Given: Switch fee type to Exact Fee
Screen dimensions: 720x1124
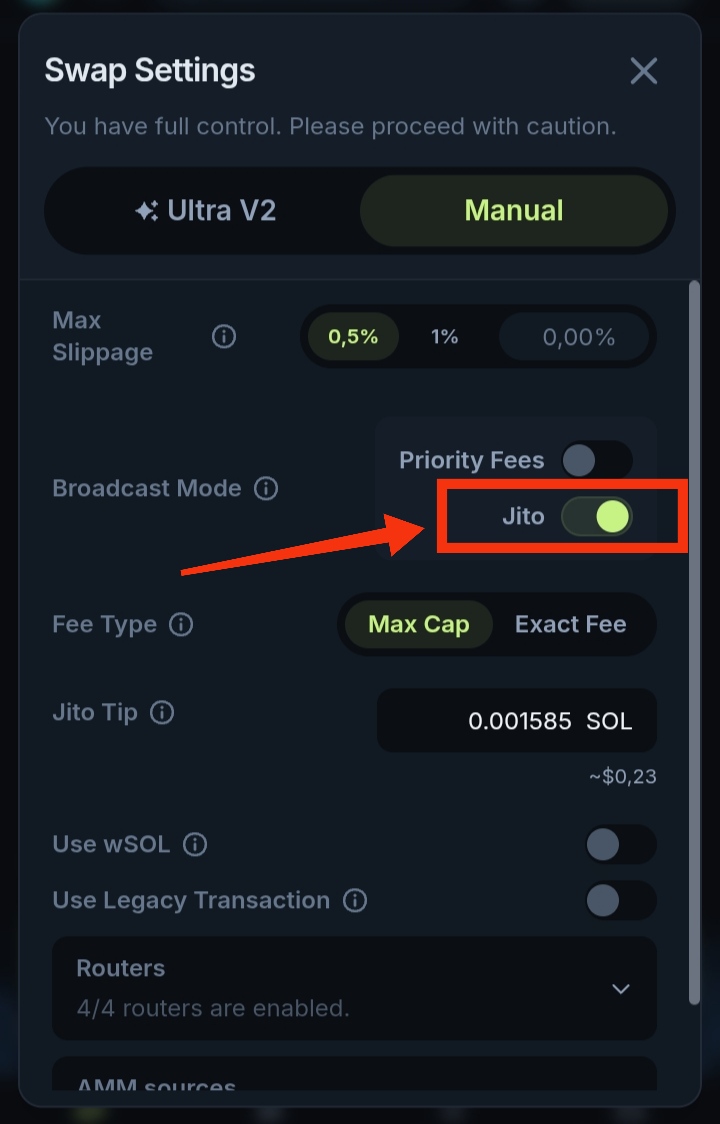Looking at the screenshot, I should click(x=570, y=625).
